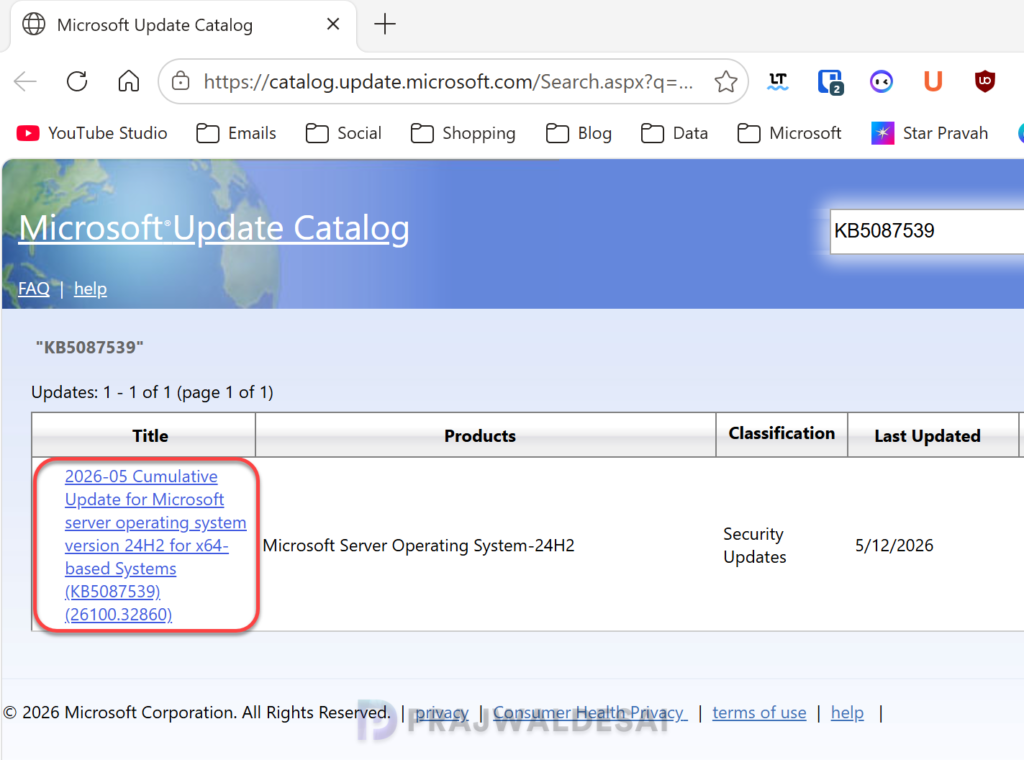Open YouTube Studio bookmark
This screenshot has width=1024, height=760.
[x=92, y=133]
